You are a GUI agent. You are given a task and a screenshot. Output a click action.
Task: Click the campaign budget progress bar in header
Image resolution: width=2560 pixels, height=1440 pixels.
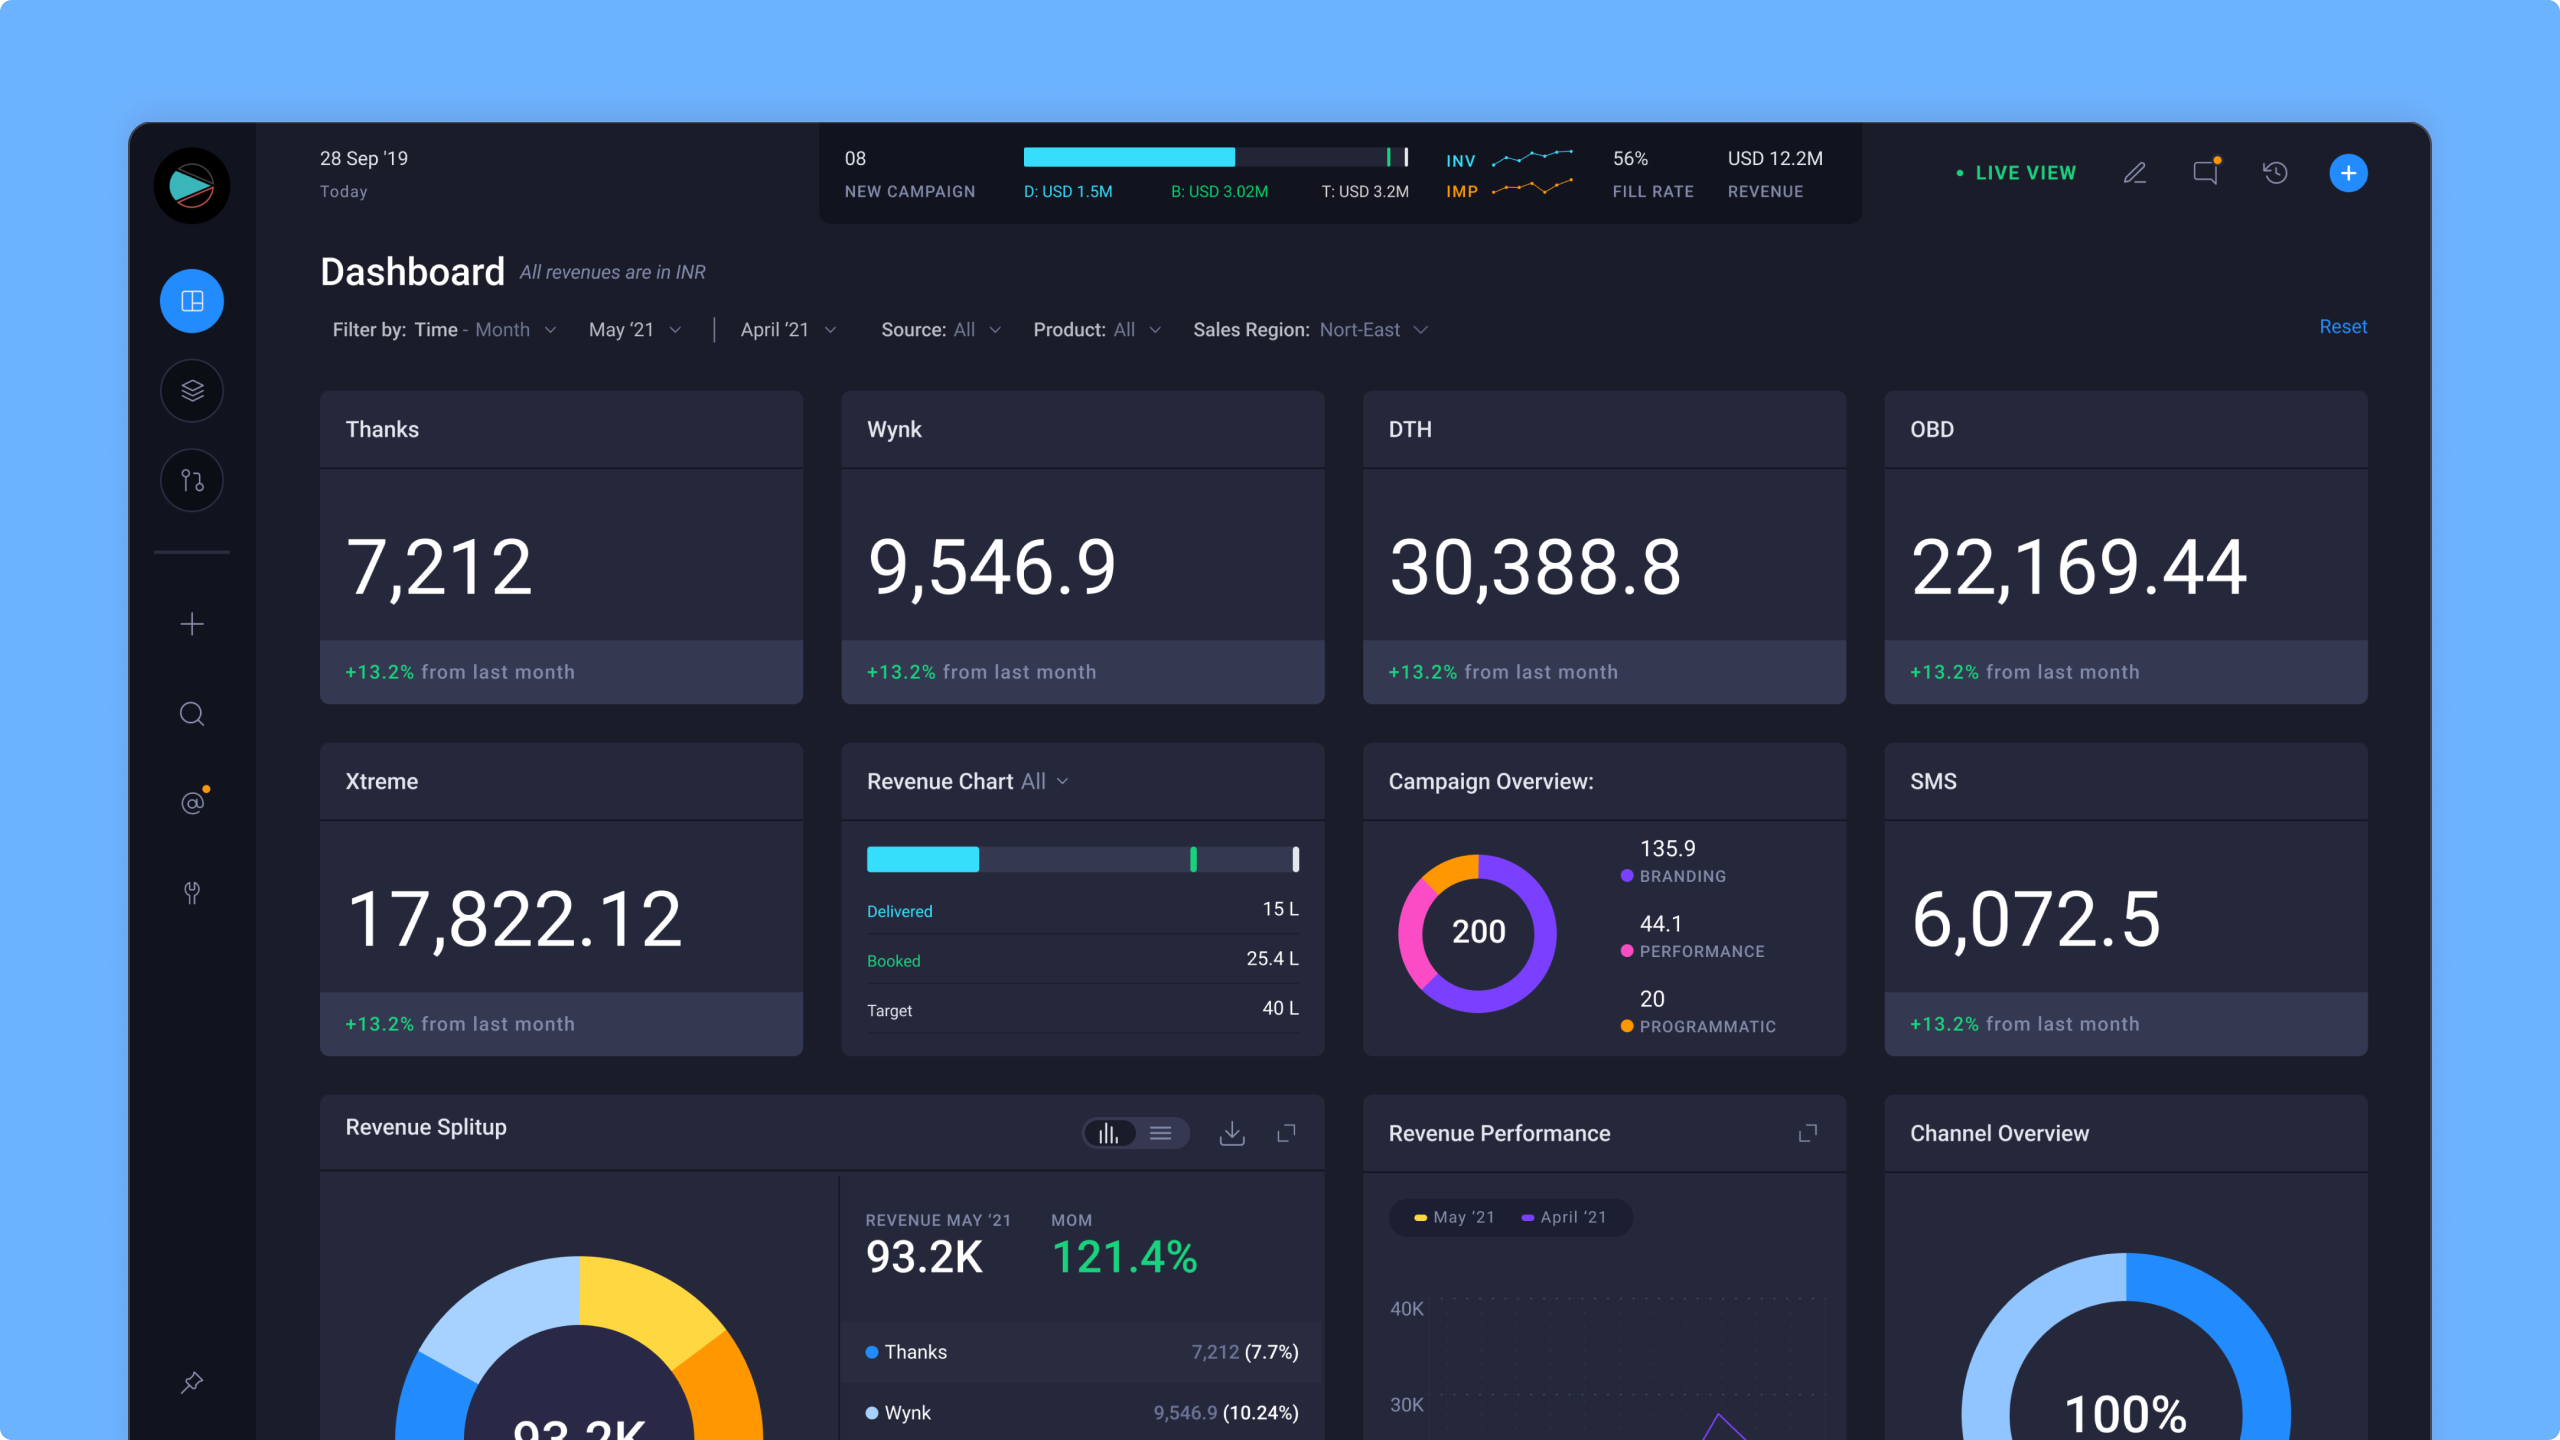(1216, 157)
